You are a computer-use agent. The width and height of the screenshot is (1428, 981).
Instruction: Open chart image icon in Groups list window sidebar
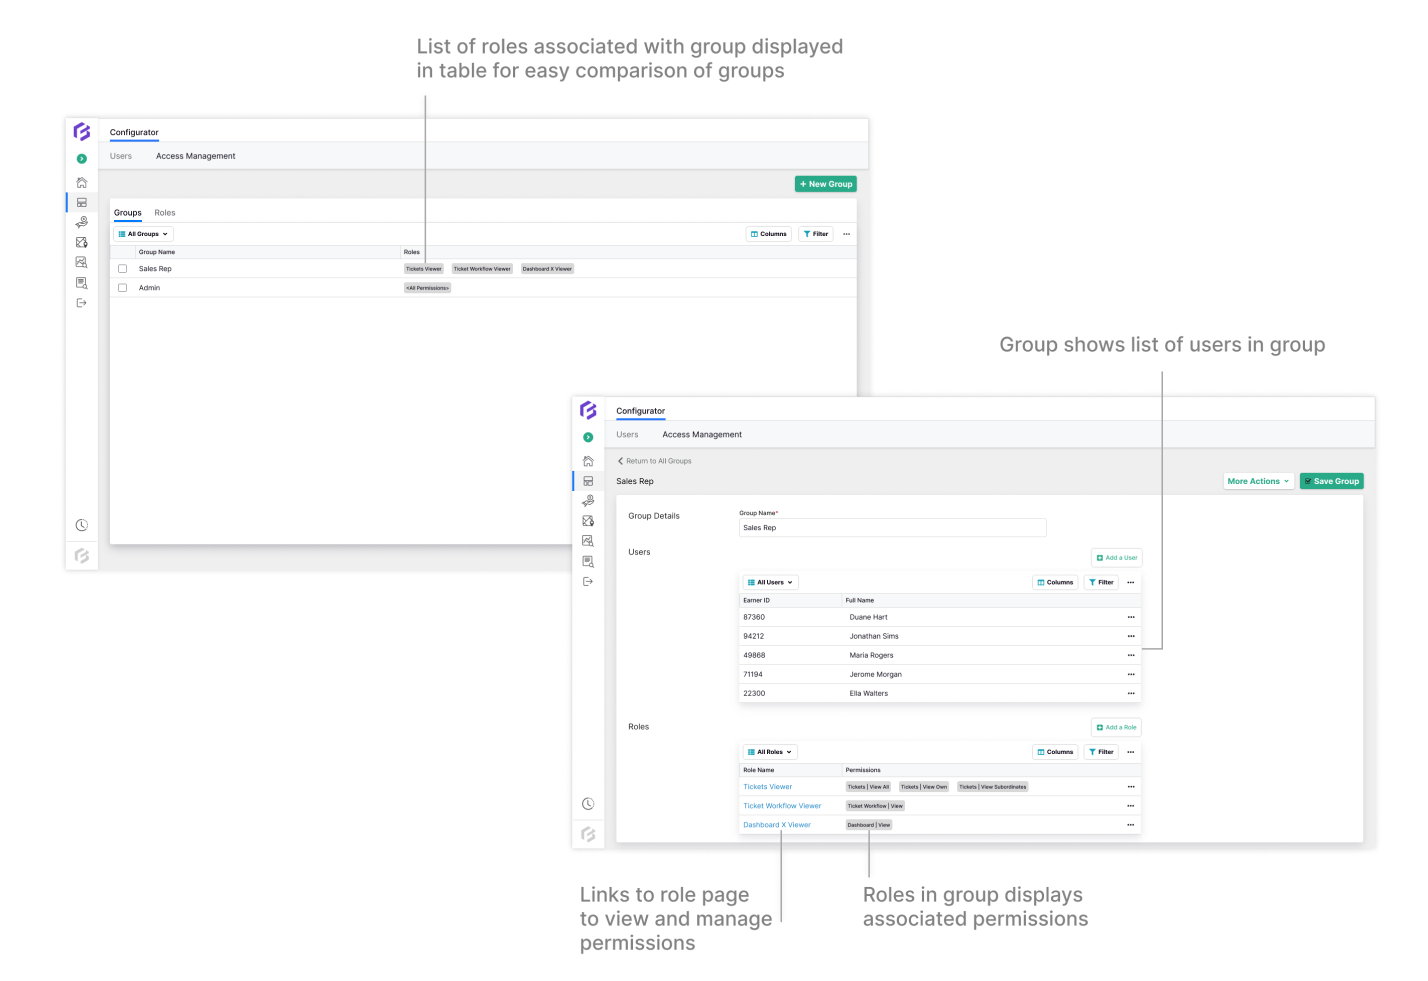coord(82,262)
